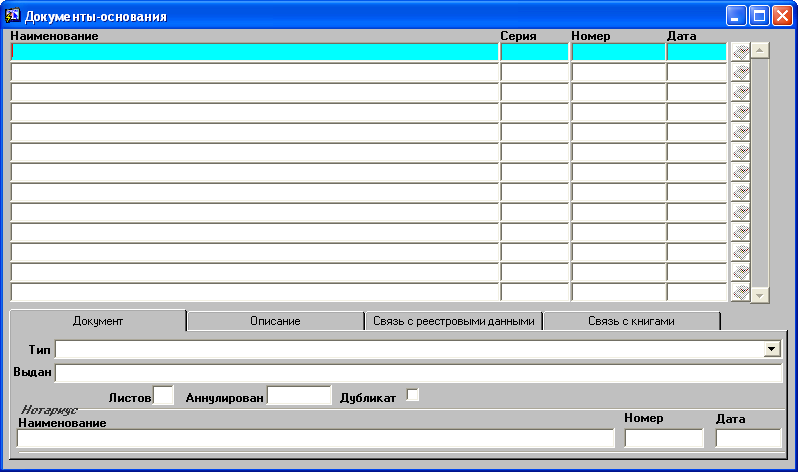
Task: Click inside the Тип combo box field
Action: coord(410,349)
